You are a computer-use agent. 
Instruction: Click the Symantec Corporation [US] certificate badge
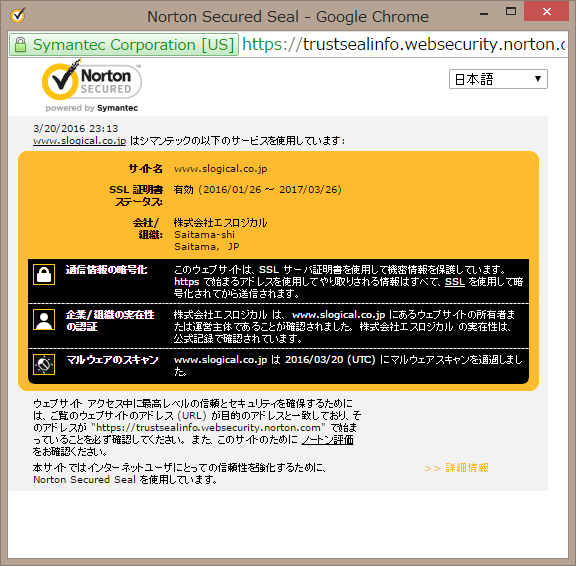[124, 45]
